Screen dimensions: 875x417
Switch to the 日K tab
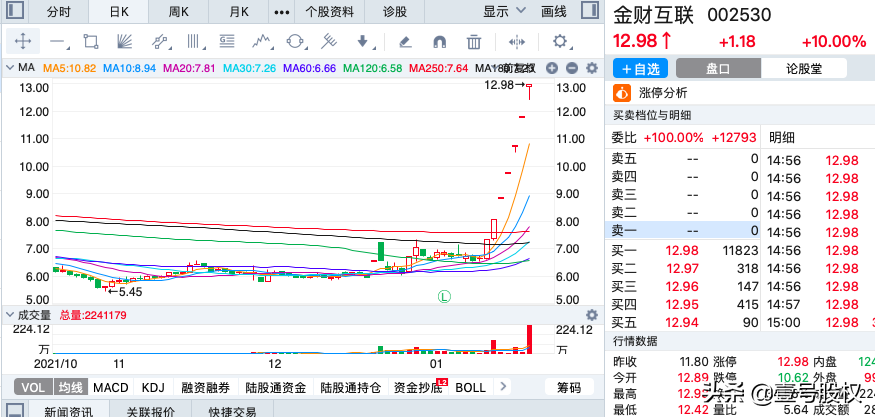coord(119,11)
